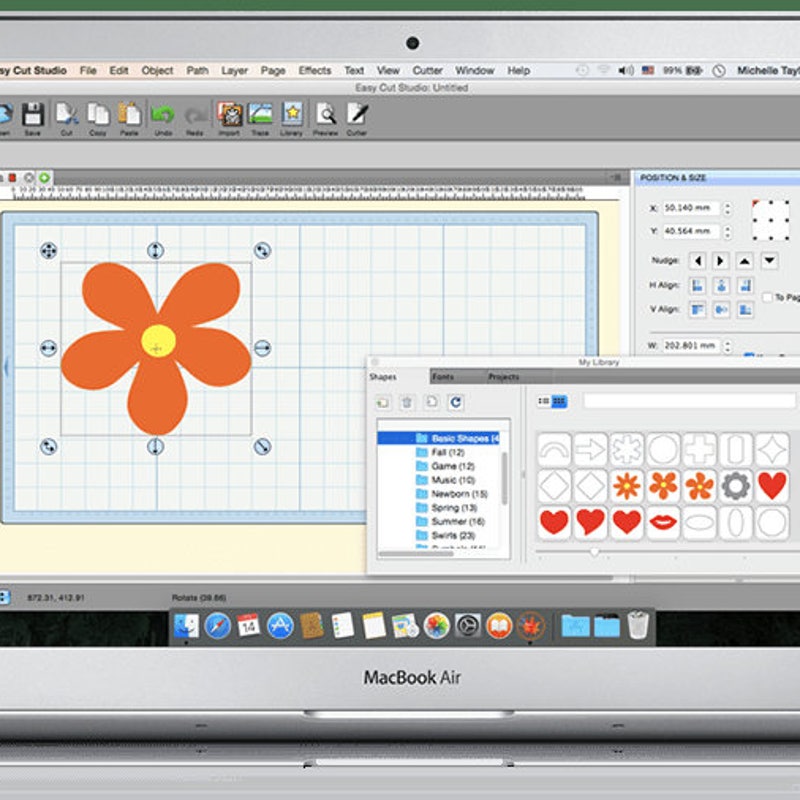Open the Effects menu
Screen dimensions: 800x800
[x=315, y=71]
